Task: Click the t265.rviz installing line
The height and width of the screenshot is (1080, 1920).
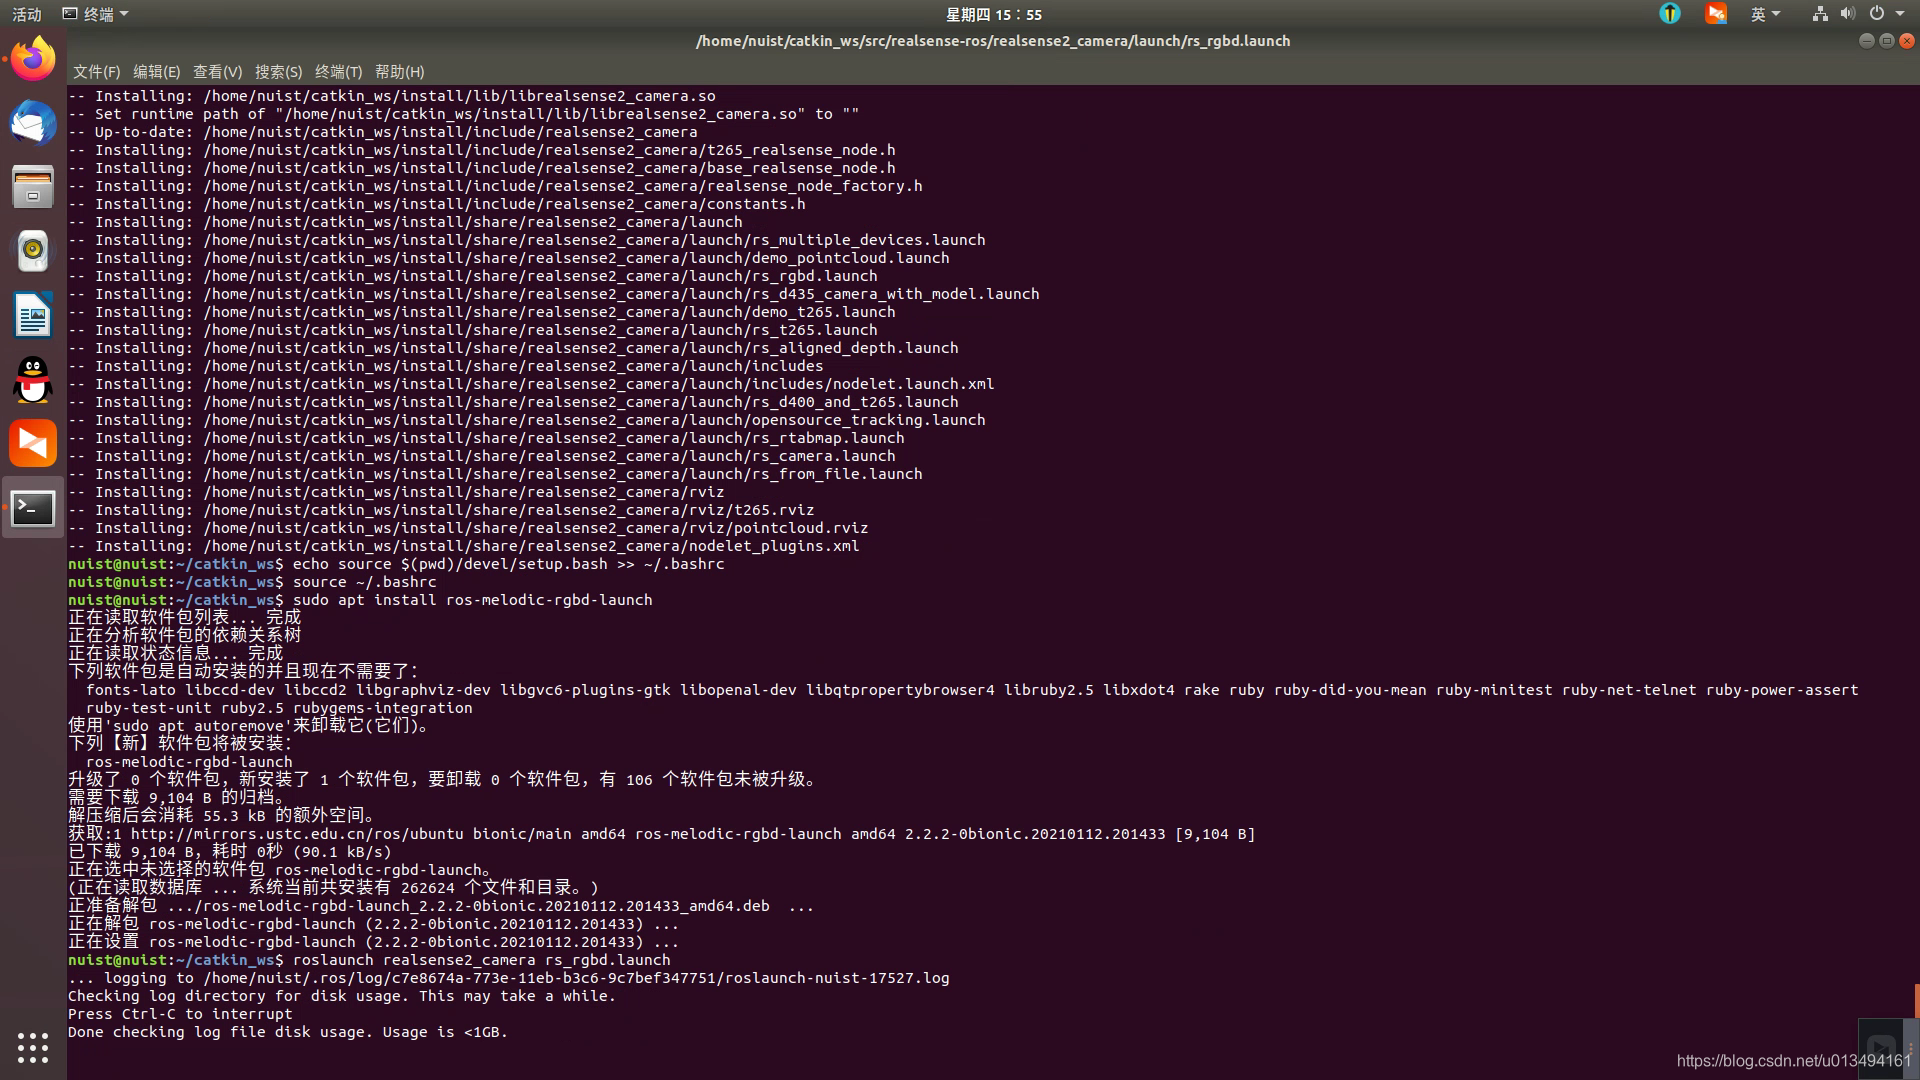Action: [441, 510]
